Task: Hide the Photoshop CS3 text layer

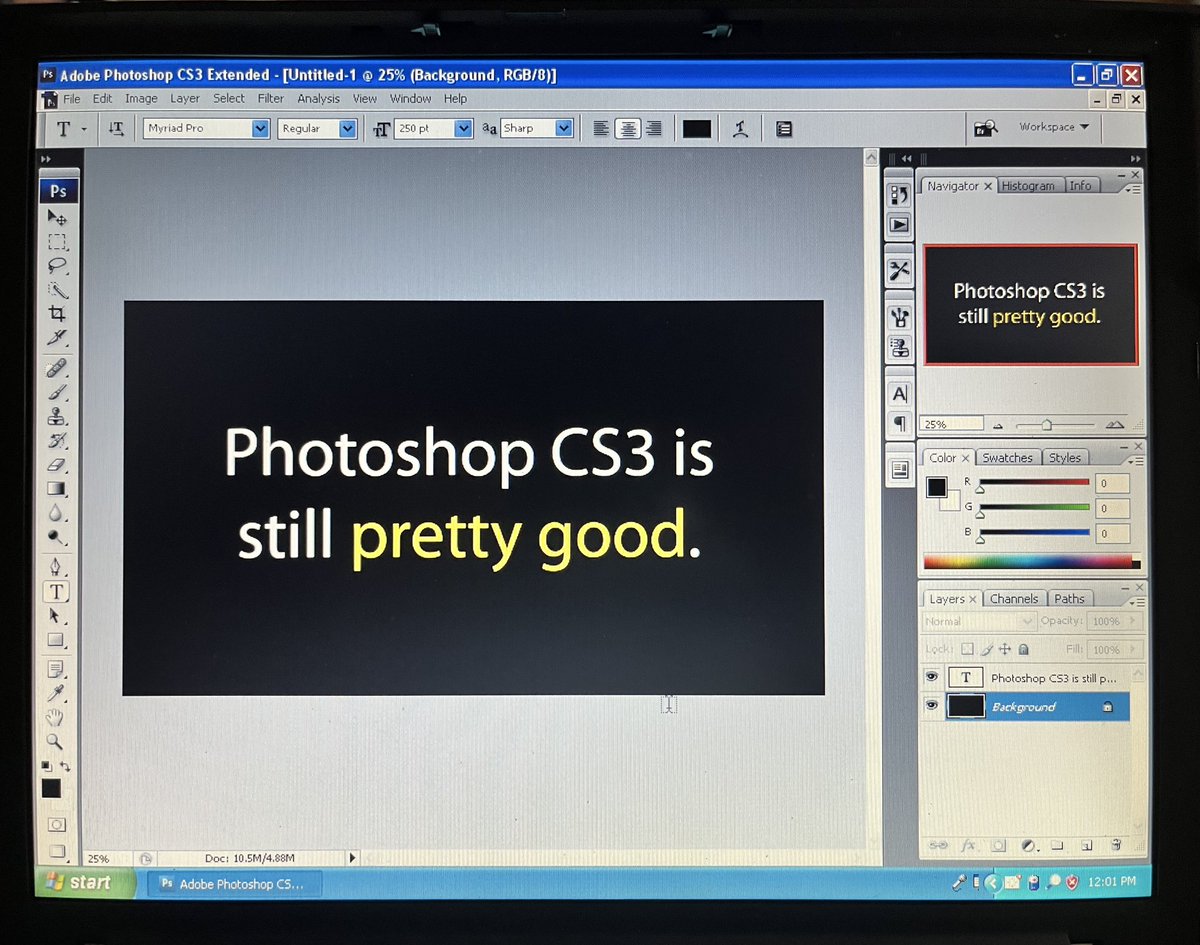Action: click(932, 677)
